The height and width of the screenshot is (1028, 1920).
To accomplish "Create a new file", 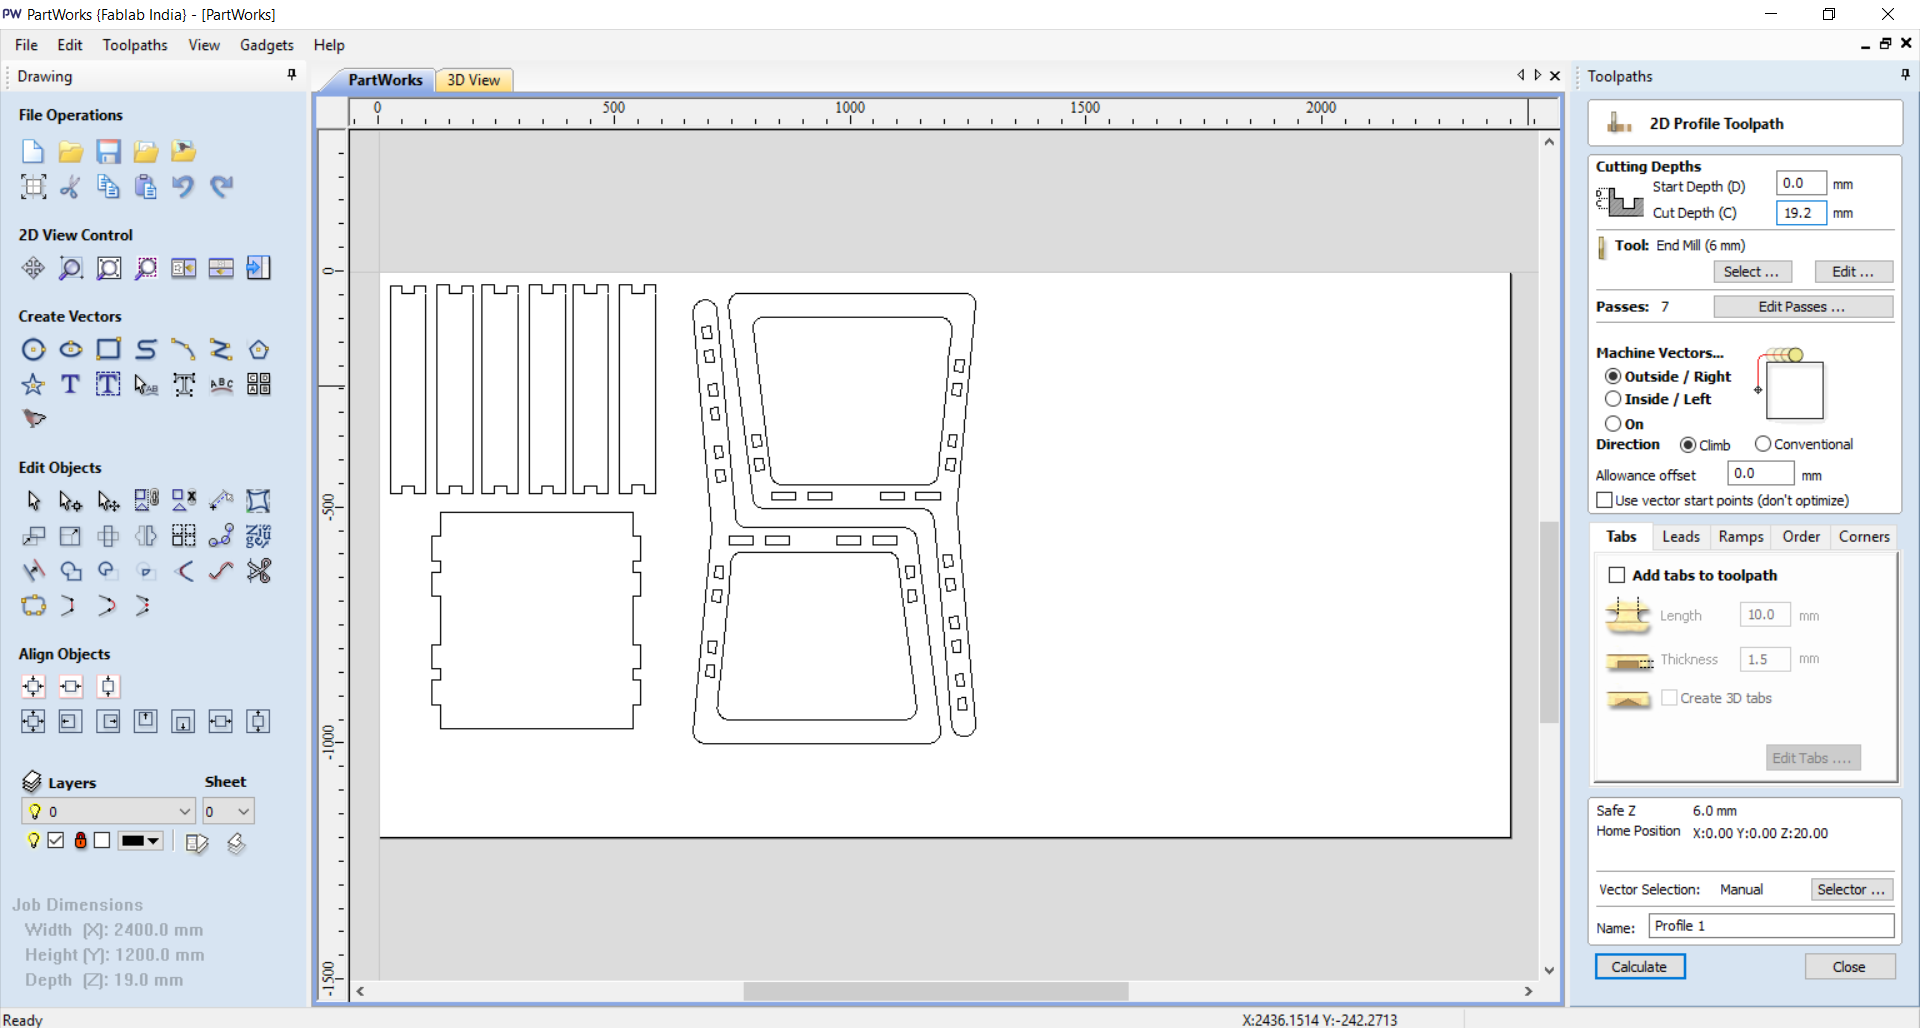I will pos(33,151).
